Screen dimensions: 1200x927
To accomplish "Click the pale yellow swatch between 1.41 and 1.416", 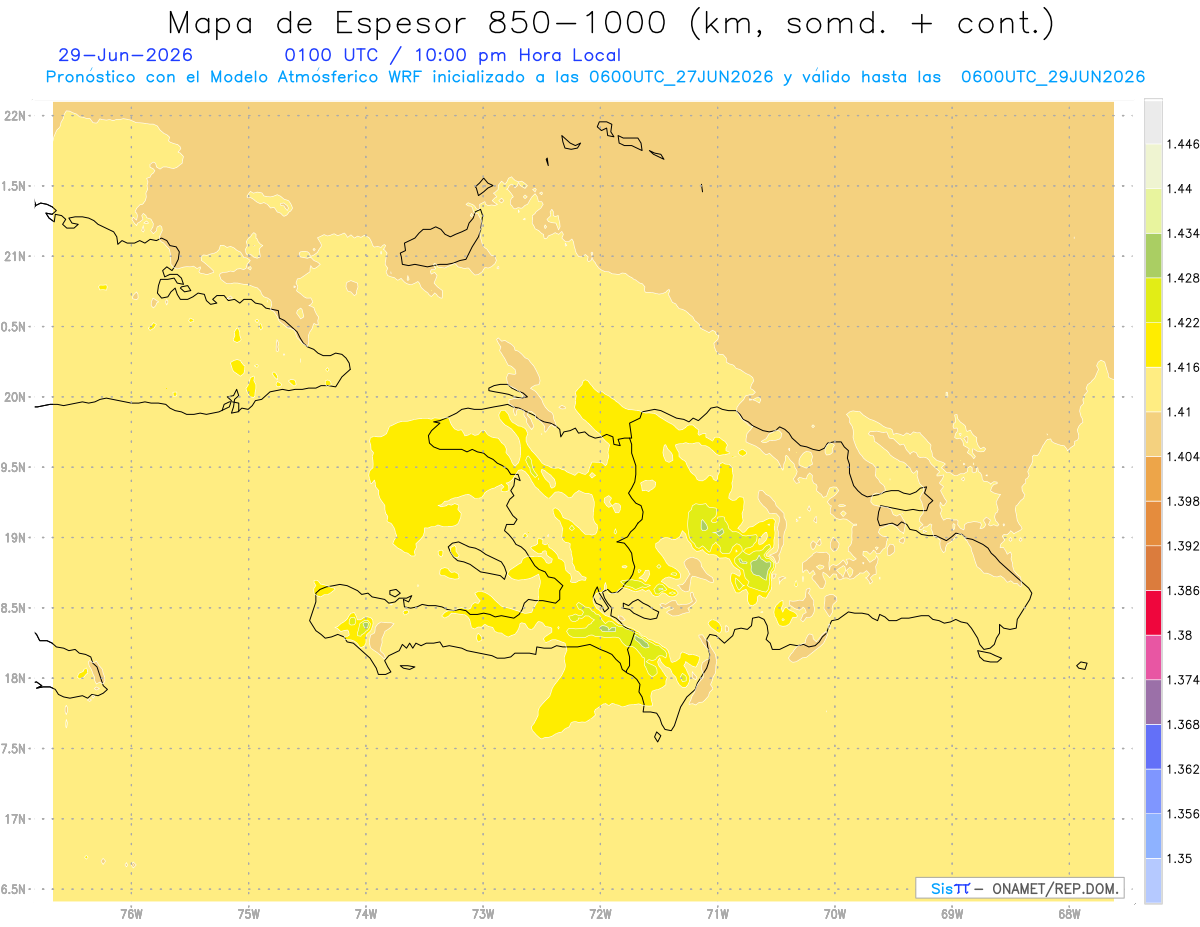I will point(1153,390).
